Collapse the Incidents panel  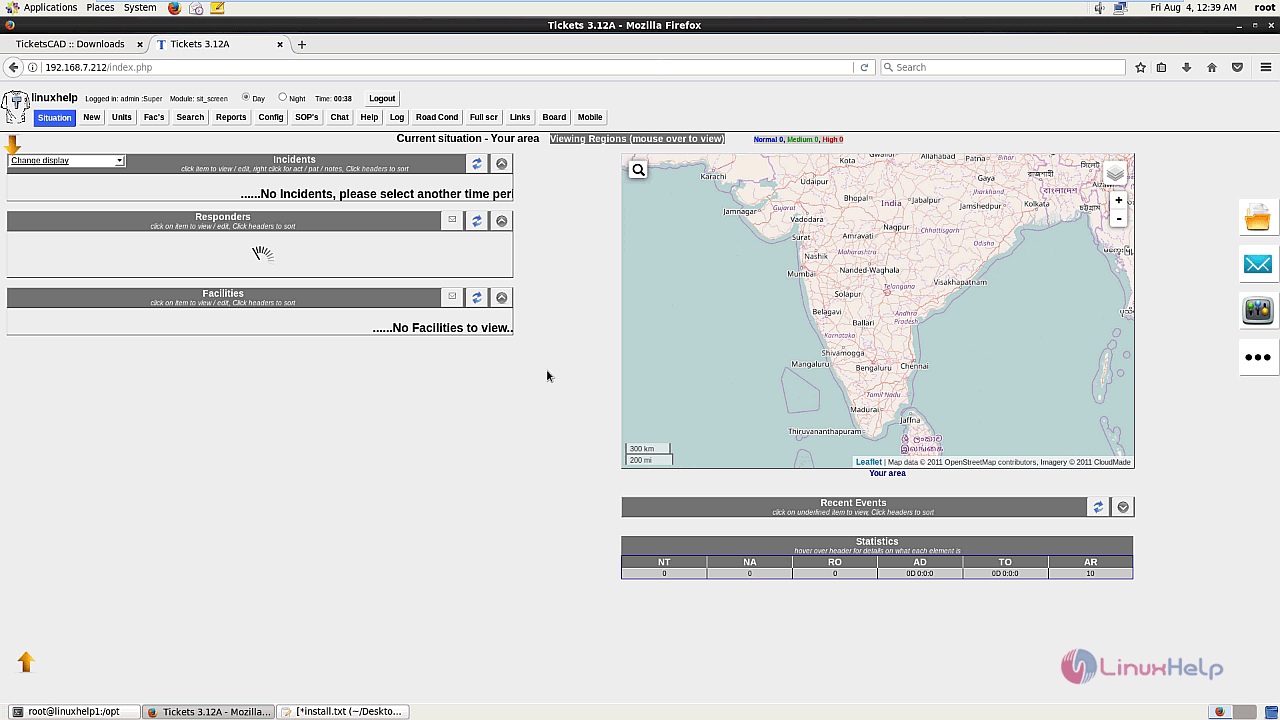(502, 164)
